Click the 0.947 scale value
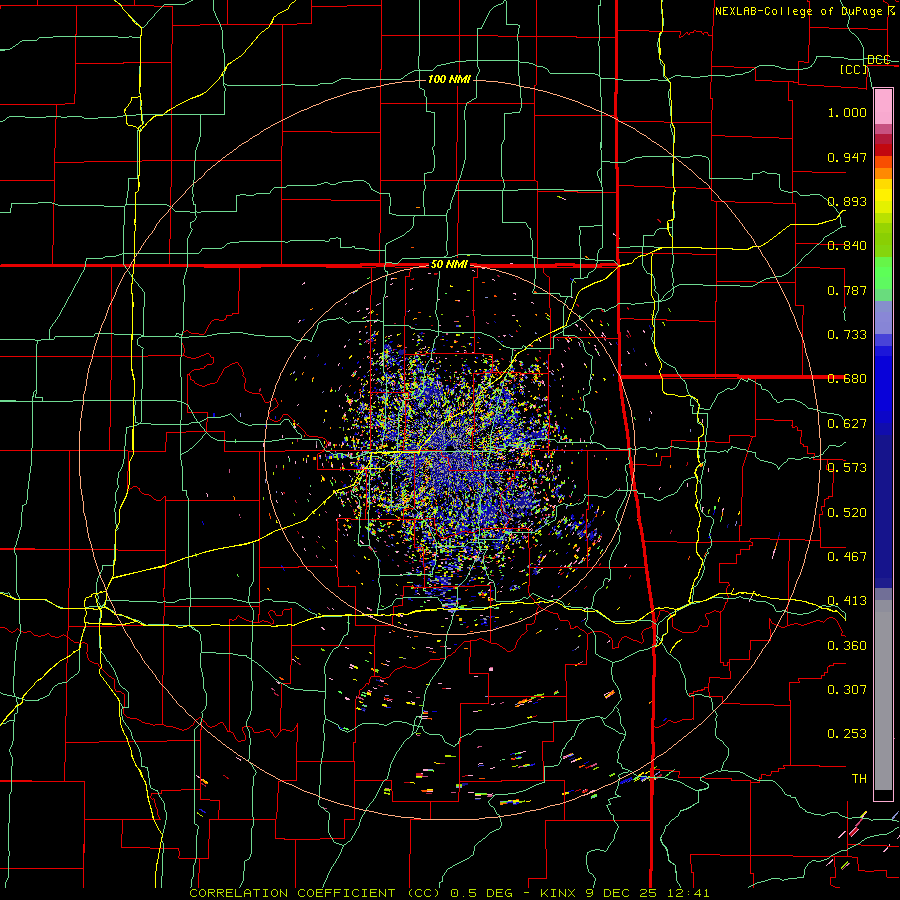The image size is (900, 900). 847,157
